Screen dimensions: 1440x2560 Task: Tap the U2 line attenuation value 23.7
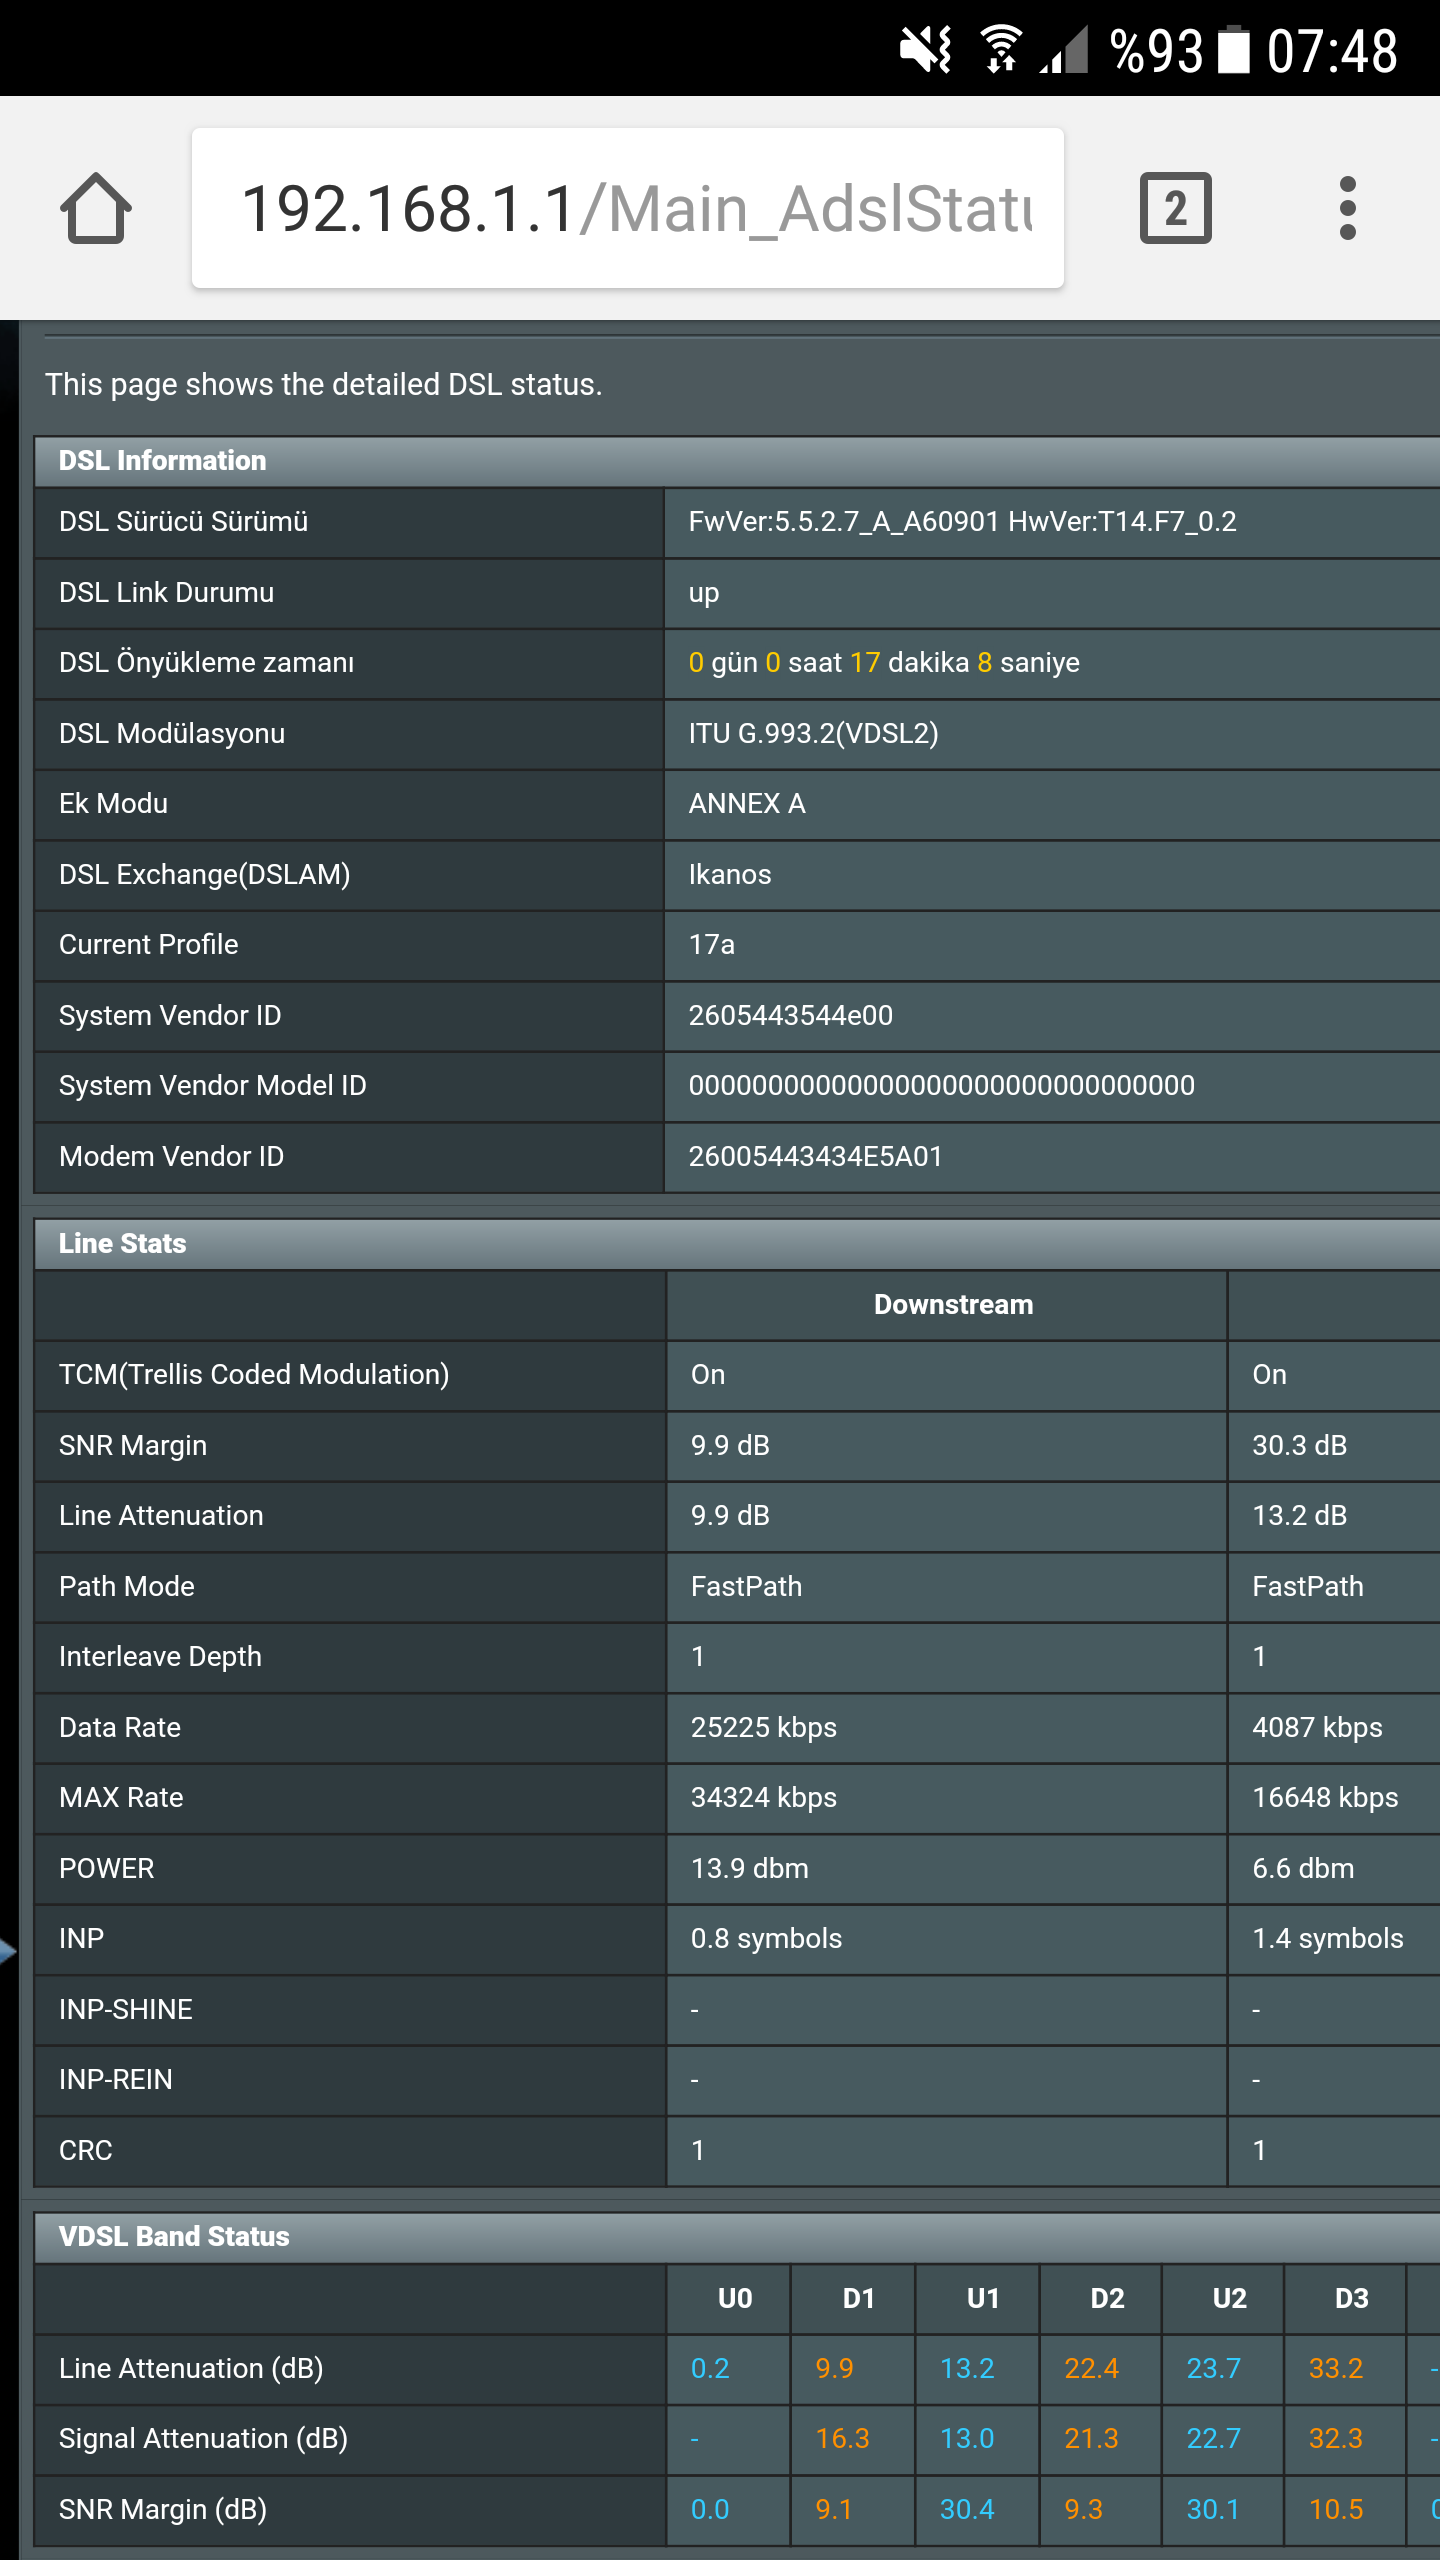coord(1213,2369)
